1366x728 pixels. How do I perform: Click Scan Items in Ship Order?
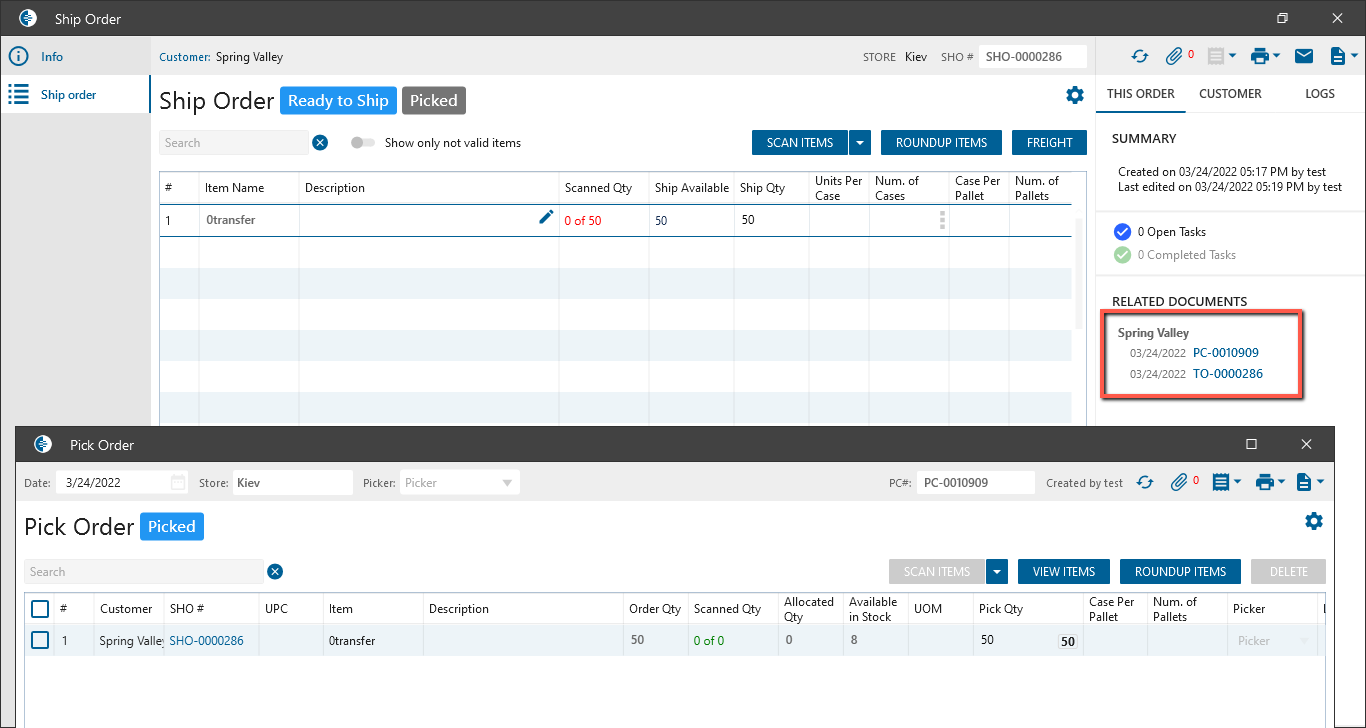(x=800, y=143)
